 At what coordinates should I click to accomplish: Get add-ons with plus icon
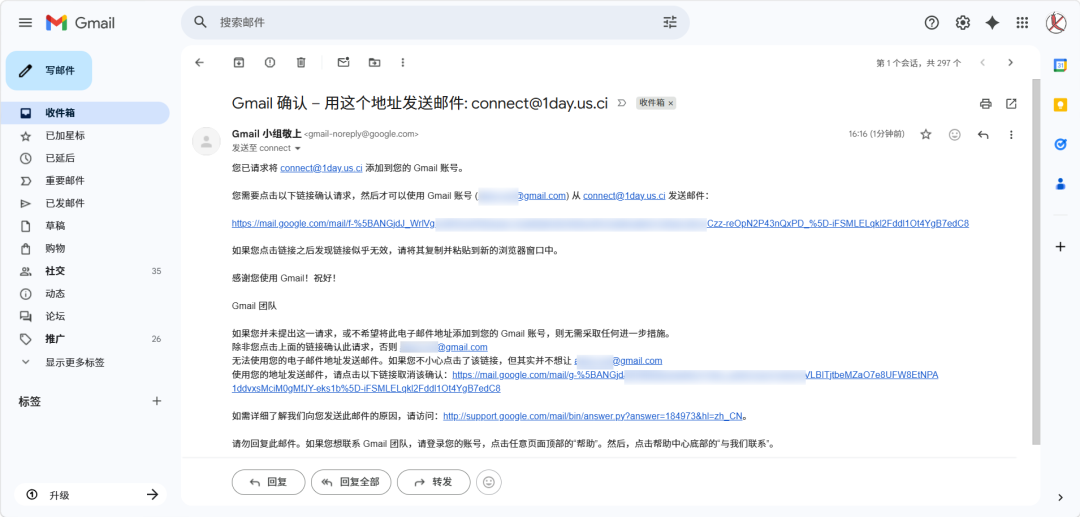click(x=1060, y=246)
